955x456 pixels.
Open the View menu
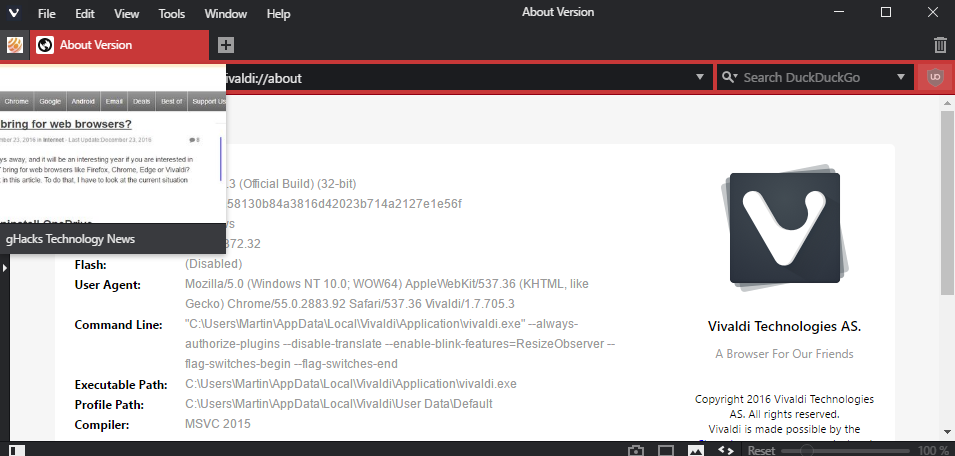click(x=127, y=13)
